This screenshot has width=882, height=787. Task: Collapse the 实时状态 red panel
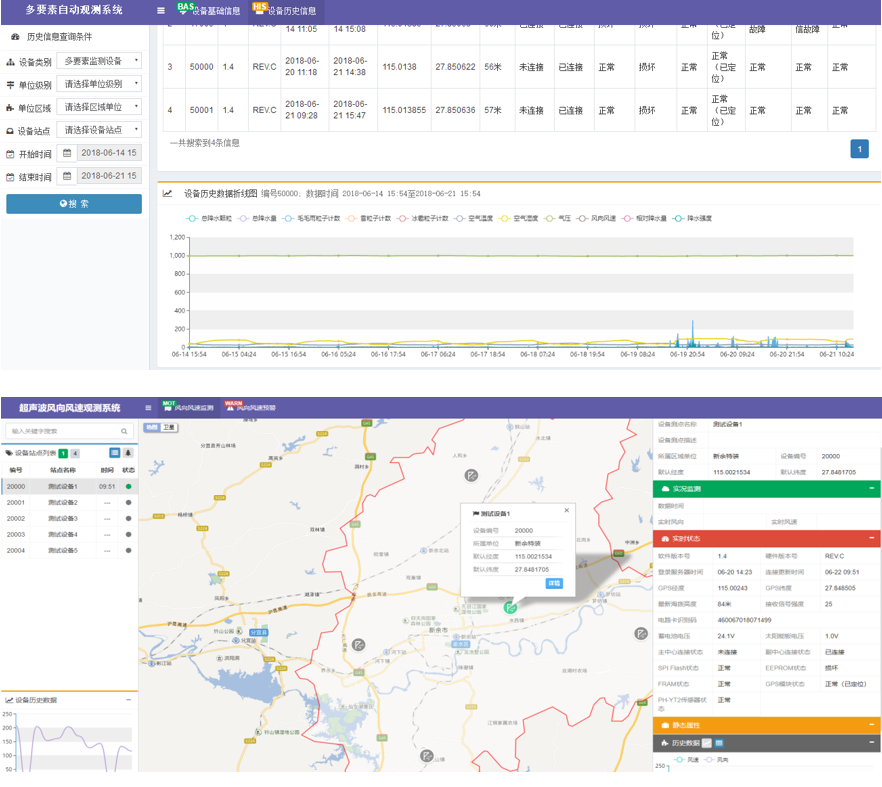click(x=872, y=538)
